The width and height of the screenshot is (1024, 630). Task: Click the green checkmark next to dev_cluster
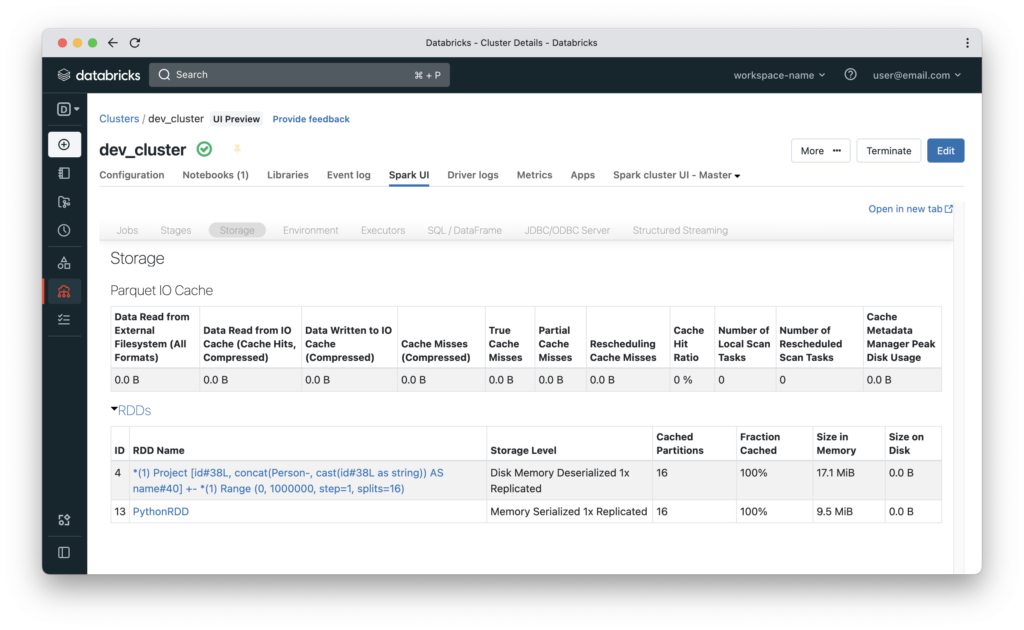[x=203, y=149]
